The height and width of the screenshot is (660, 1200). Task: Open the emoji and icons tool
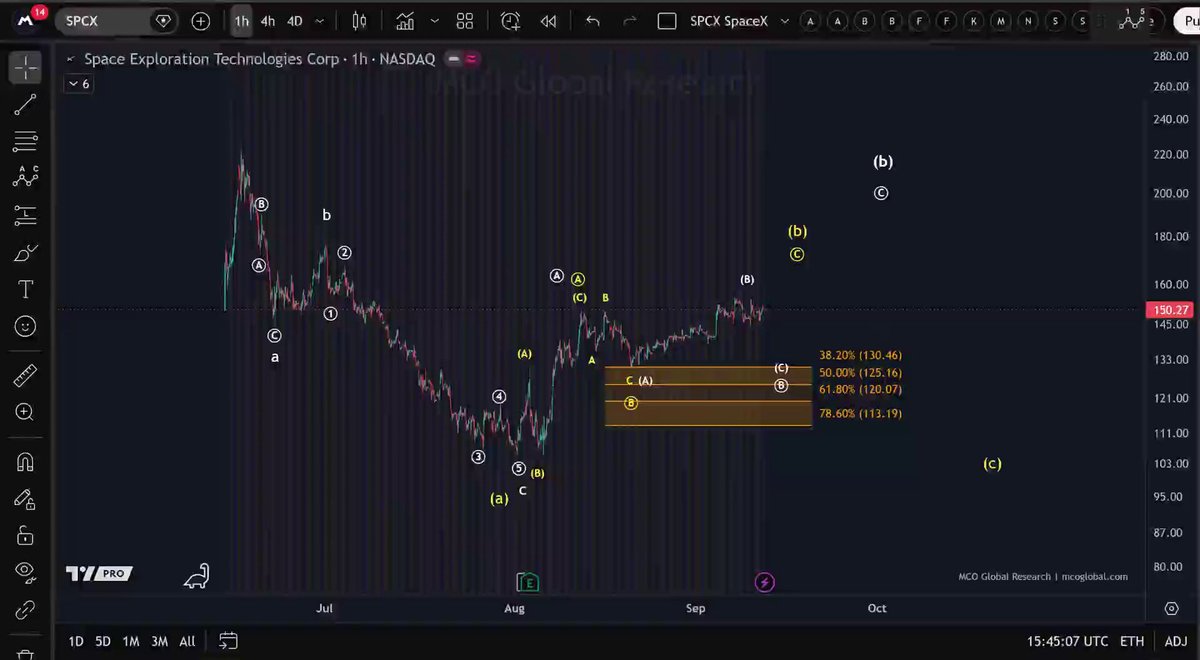pyautogui.click(x=25, y=326)
